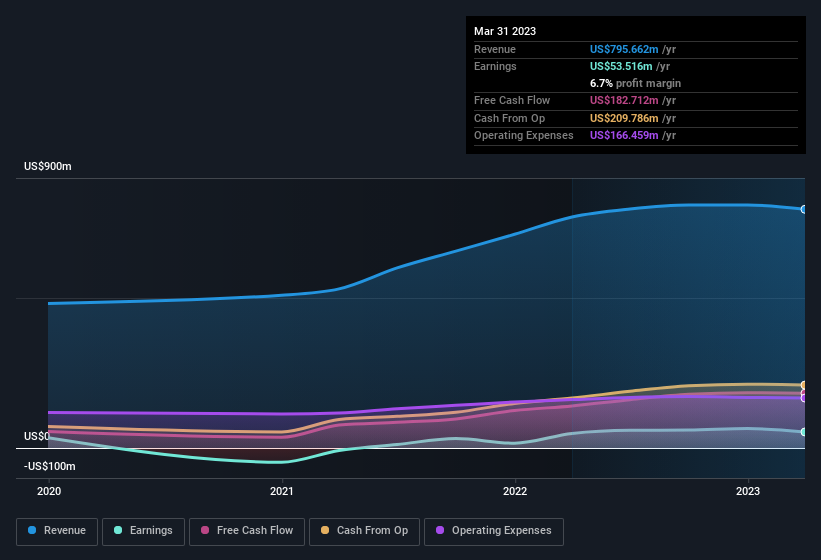Image resolution: width=821 pixels, height=560 pixels.
Task: Click the Operating Expenses purple endpoint marker
Action: (804, 398)
